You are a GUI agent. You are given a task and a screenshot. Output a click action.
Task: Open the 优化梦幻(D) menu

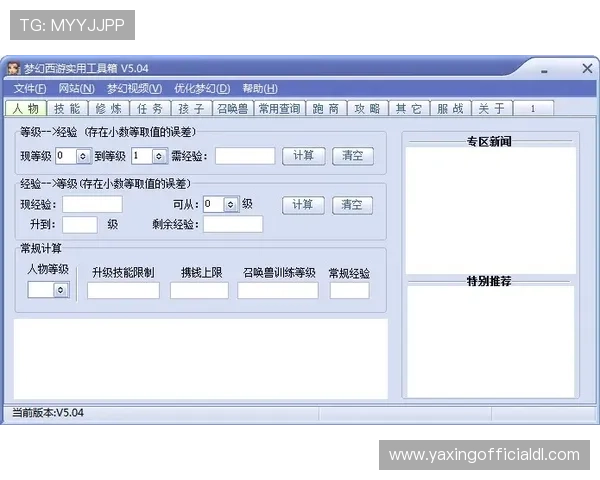tap(202, 89)
